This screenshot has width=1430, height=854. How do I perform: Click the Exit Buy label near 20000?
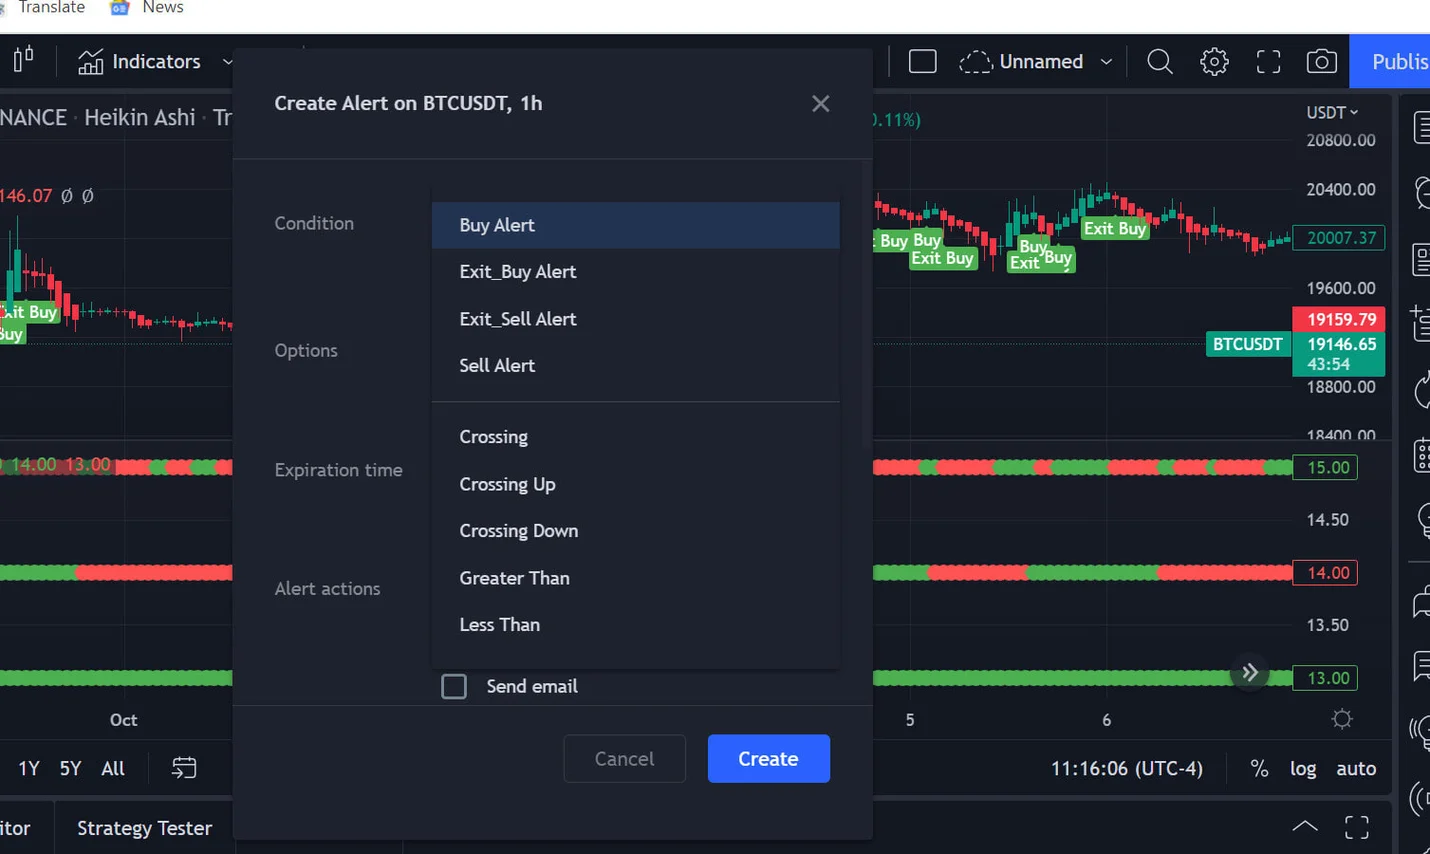coord(1115,228)
